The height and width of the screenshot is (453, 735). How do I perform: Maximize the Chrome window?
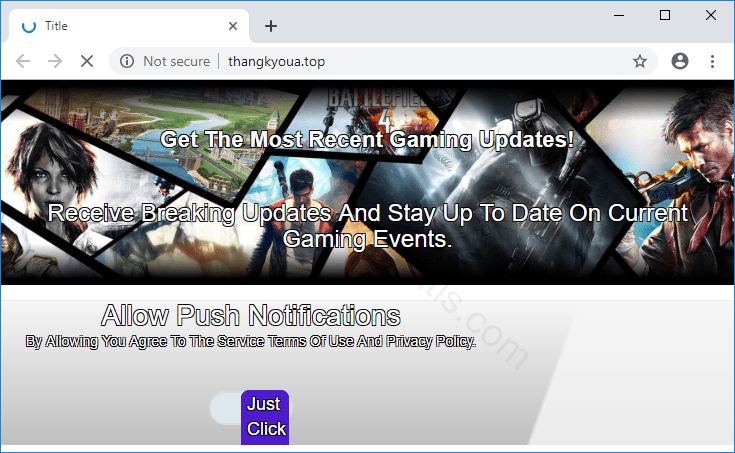click(x=665, y=15)
